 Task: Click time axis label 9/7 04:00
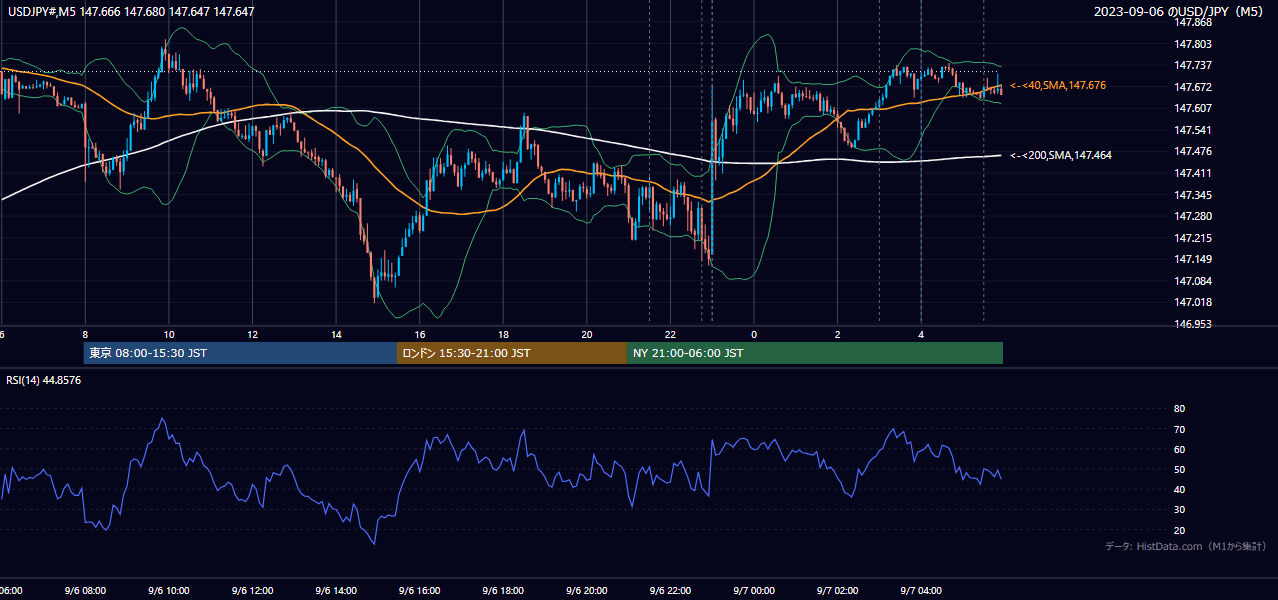click(921, 591)
